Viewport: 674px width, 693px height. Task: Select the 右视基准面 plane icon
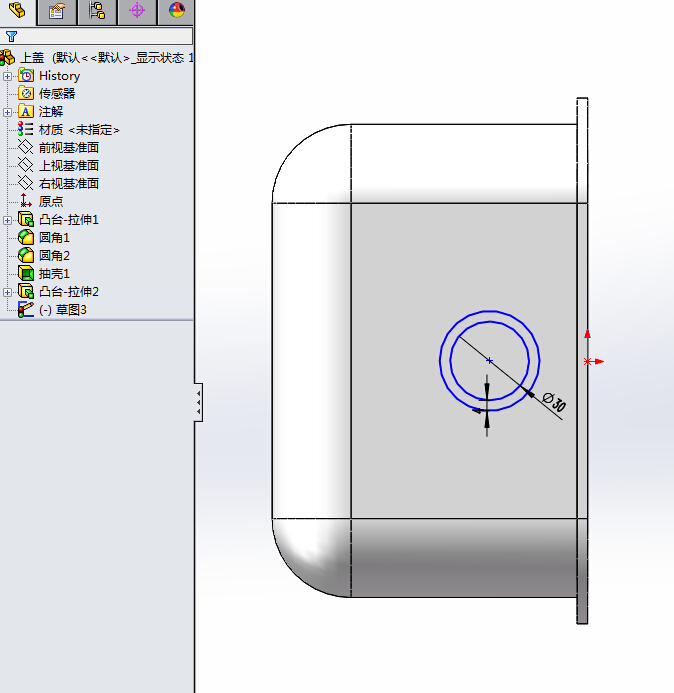[26, 183]
